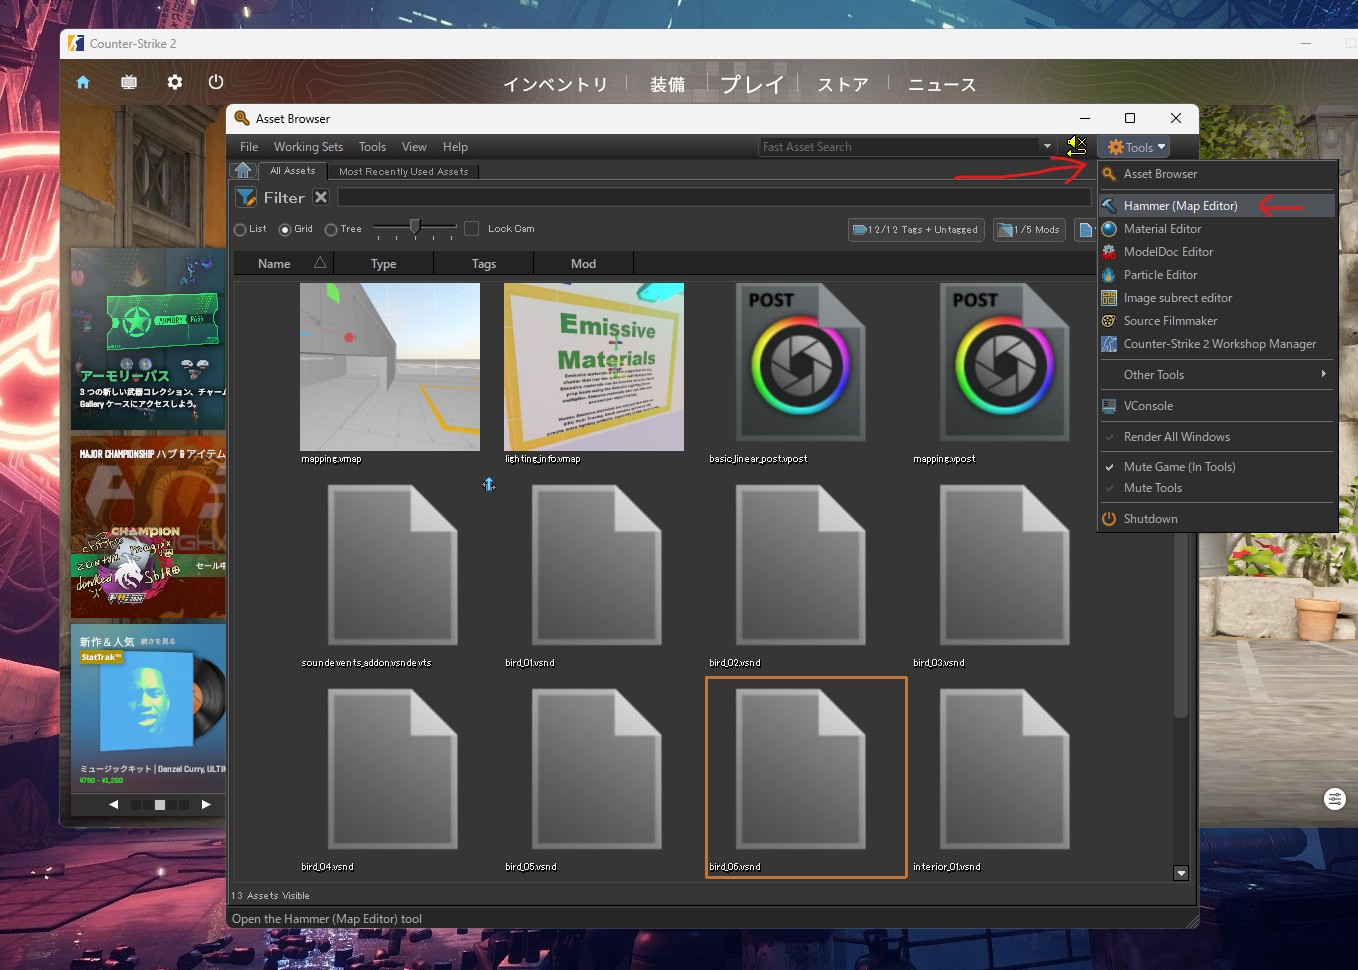Switch to Most Recently Used Assets tab
This screenshot has width=1358, height=970.
coord(403,172)
